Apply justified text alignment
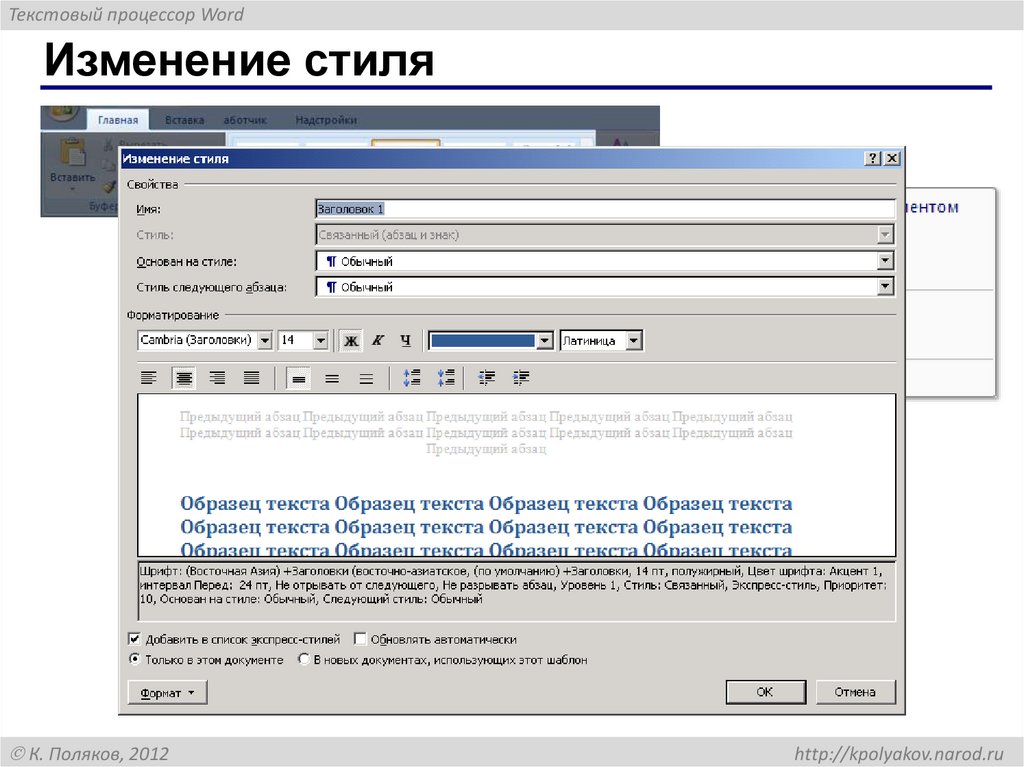Viewport: 1024px width, 767px height. pos(251,377)
